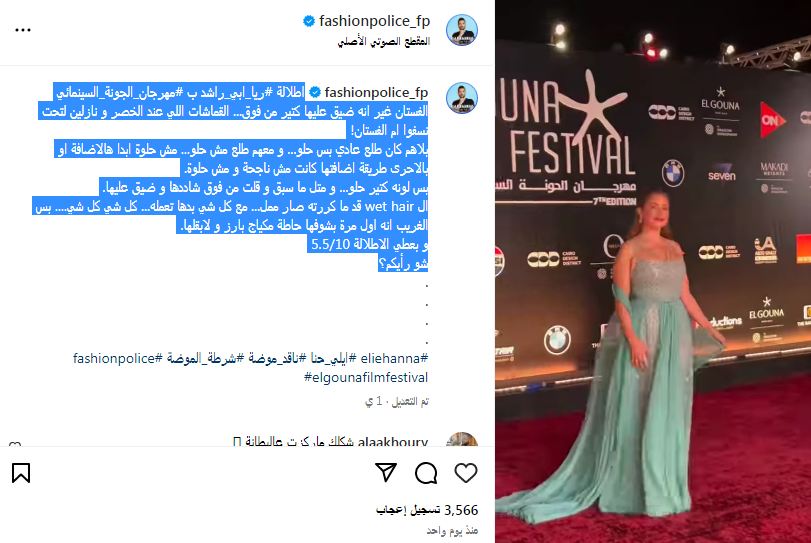Image resolution: width=811 pixels, height=543 pixels.
Task: Click the verified badge in the caption
Action: click(x=315, y=92)
